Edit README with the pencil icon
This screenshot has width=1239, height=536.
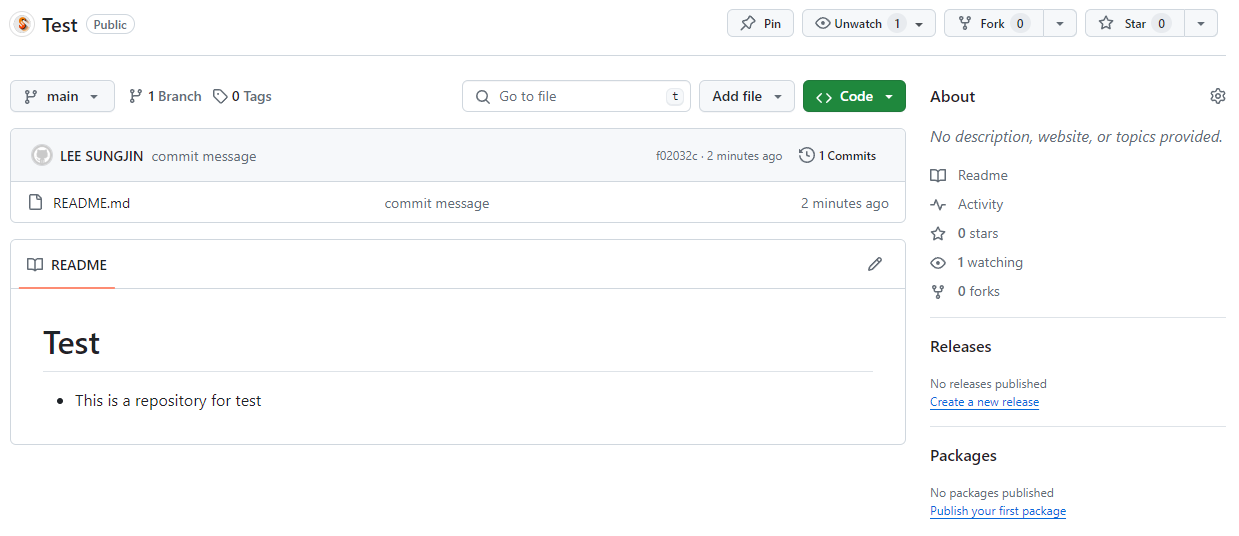pos(875,264)
